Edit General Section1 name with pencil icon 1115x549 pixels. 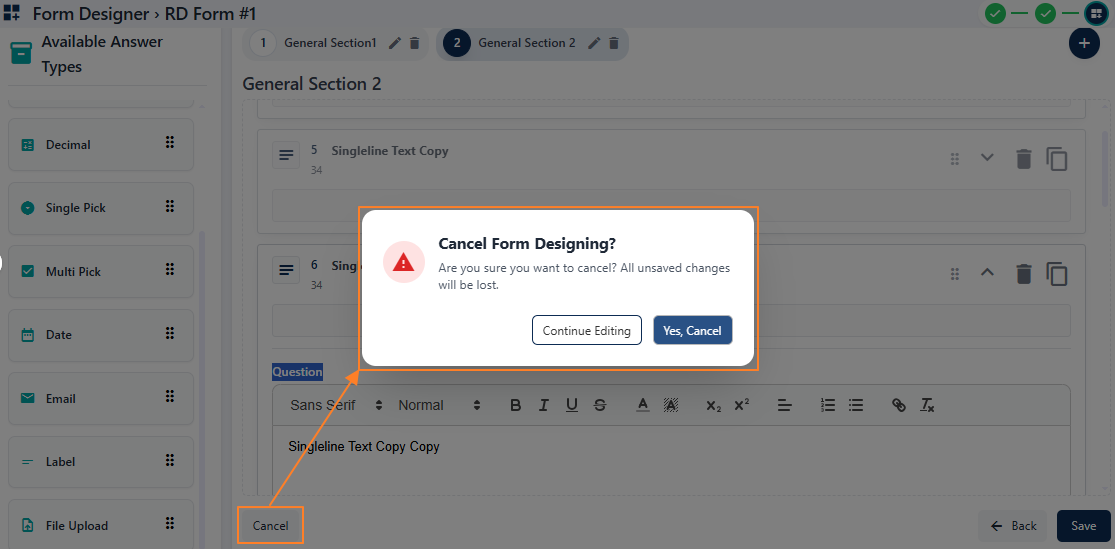tap(395, 43)
